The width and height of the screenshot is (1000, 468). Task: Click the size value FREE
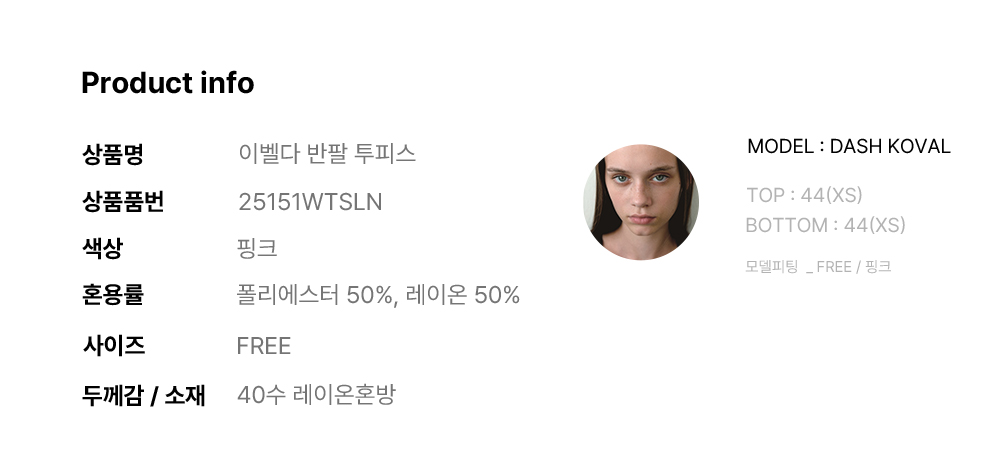pyautogui.click(x=263, y=346)
